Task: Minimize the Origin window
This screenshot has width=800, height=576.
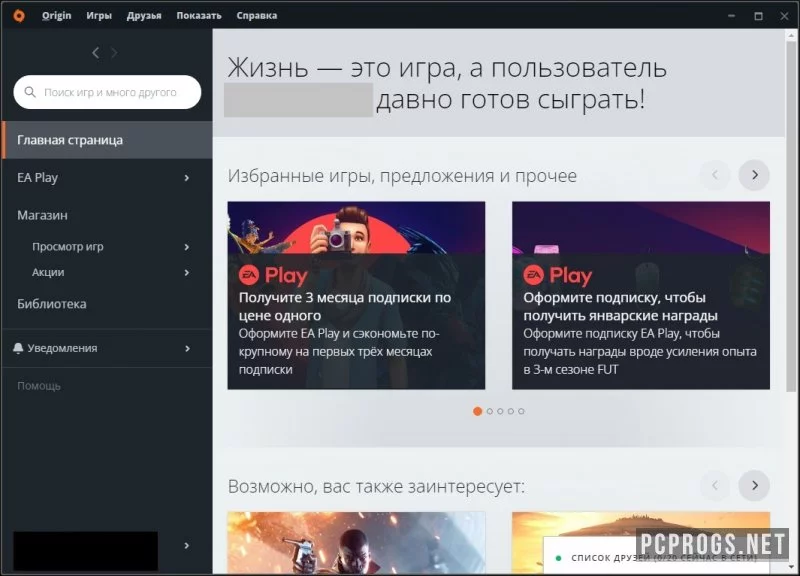Action: point(732,16)
